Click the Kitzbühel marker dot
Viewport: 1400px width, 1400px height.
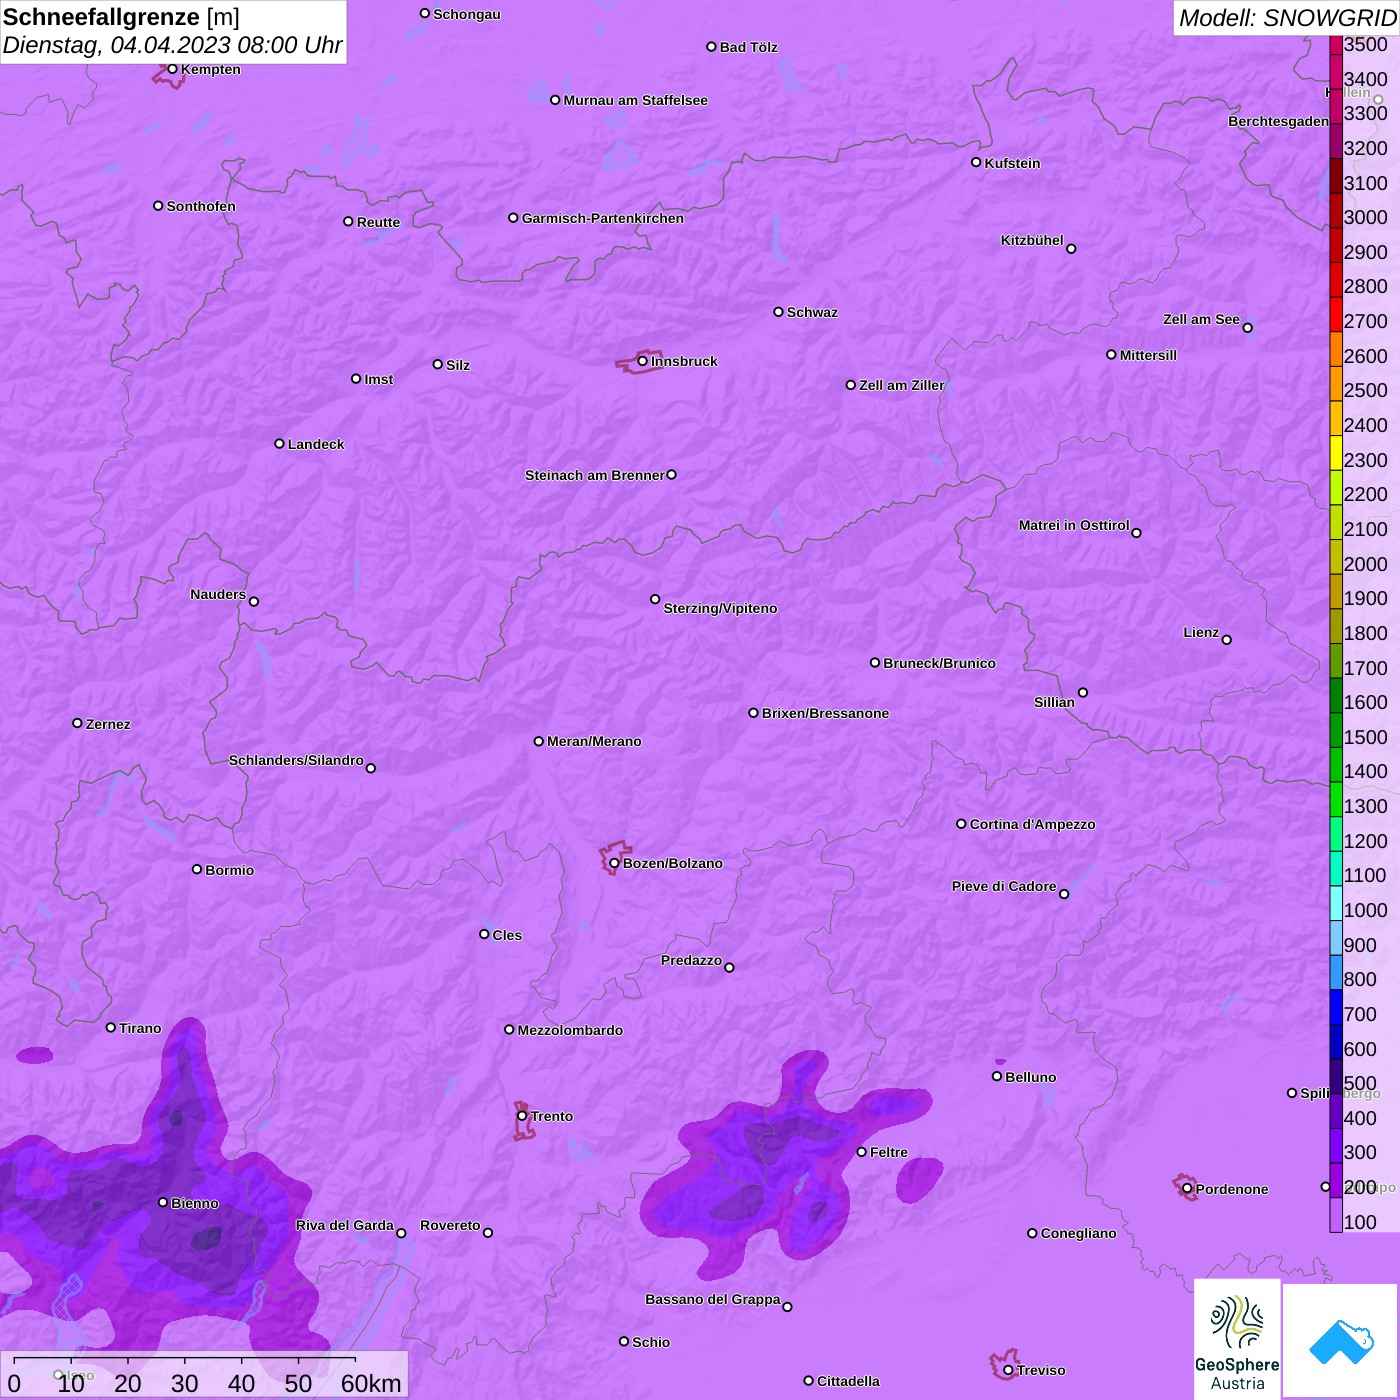(x=1071, y=249)
